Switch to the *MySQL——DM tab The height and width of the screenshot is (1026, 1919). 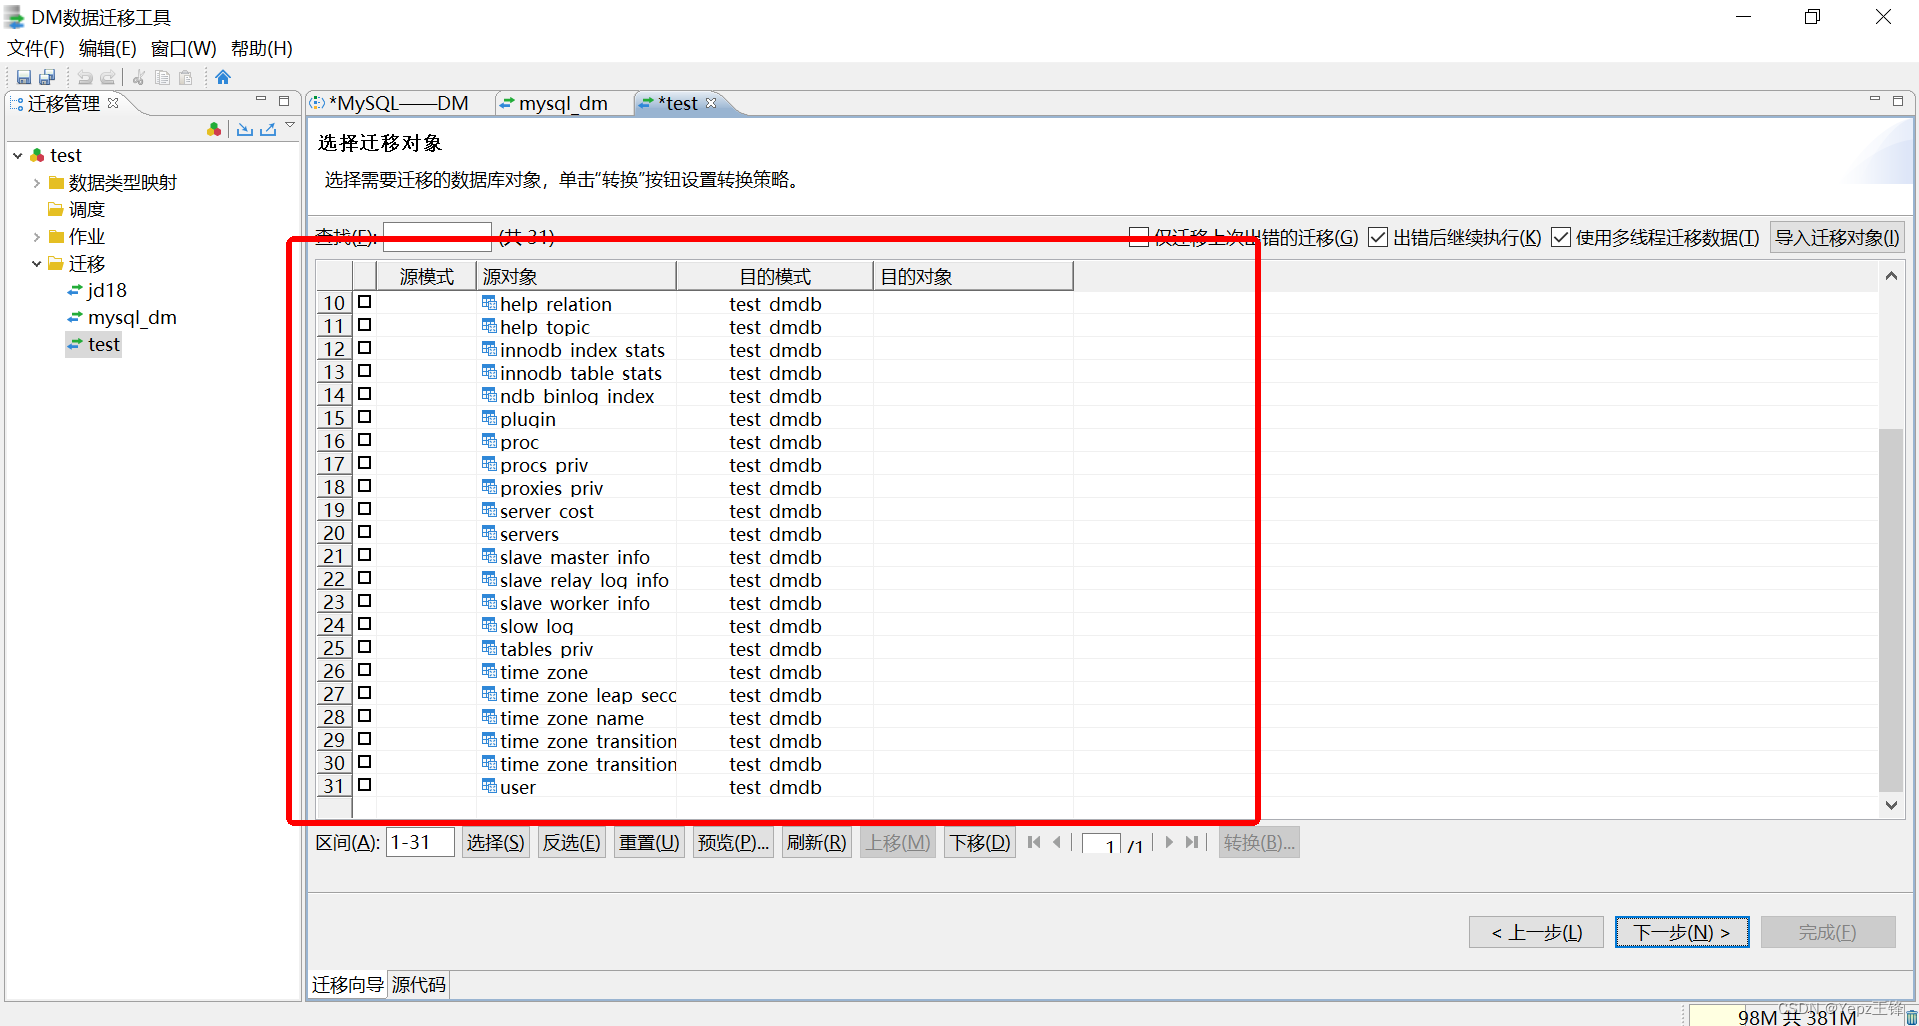(x=398, y=103)
